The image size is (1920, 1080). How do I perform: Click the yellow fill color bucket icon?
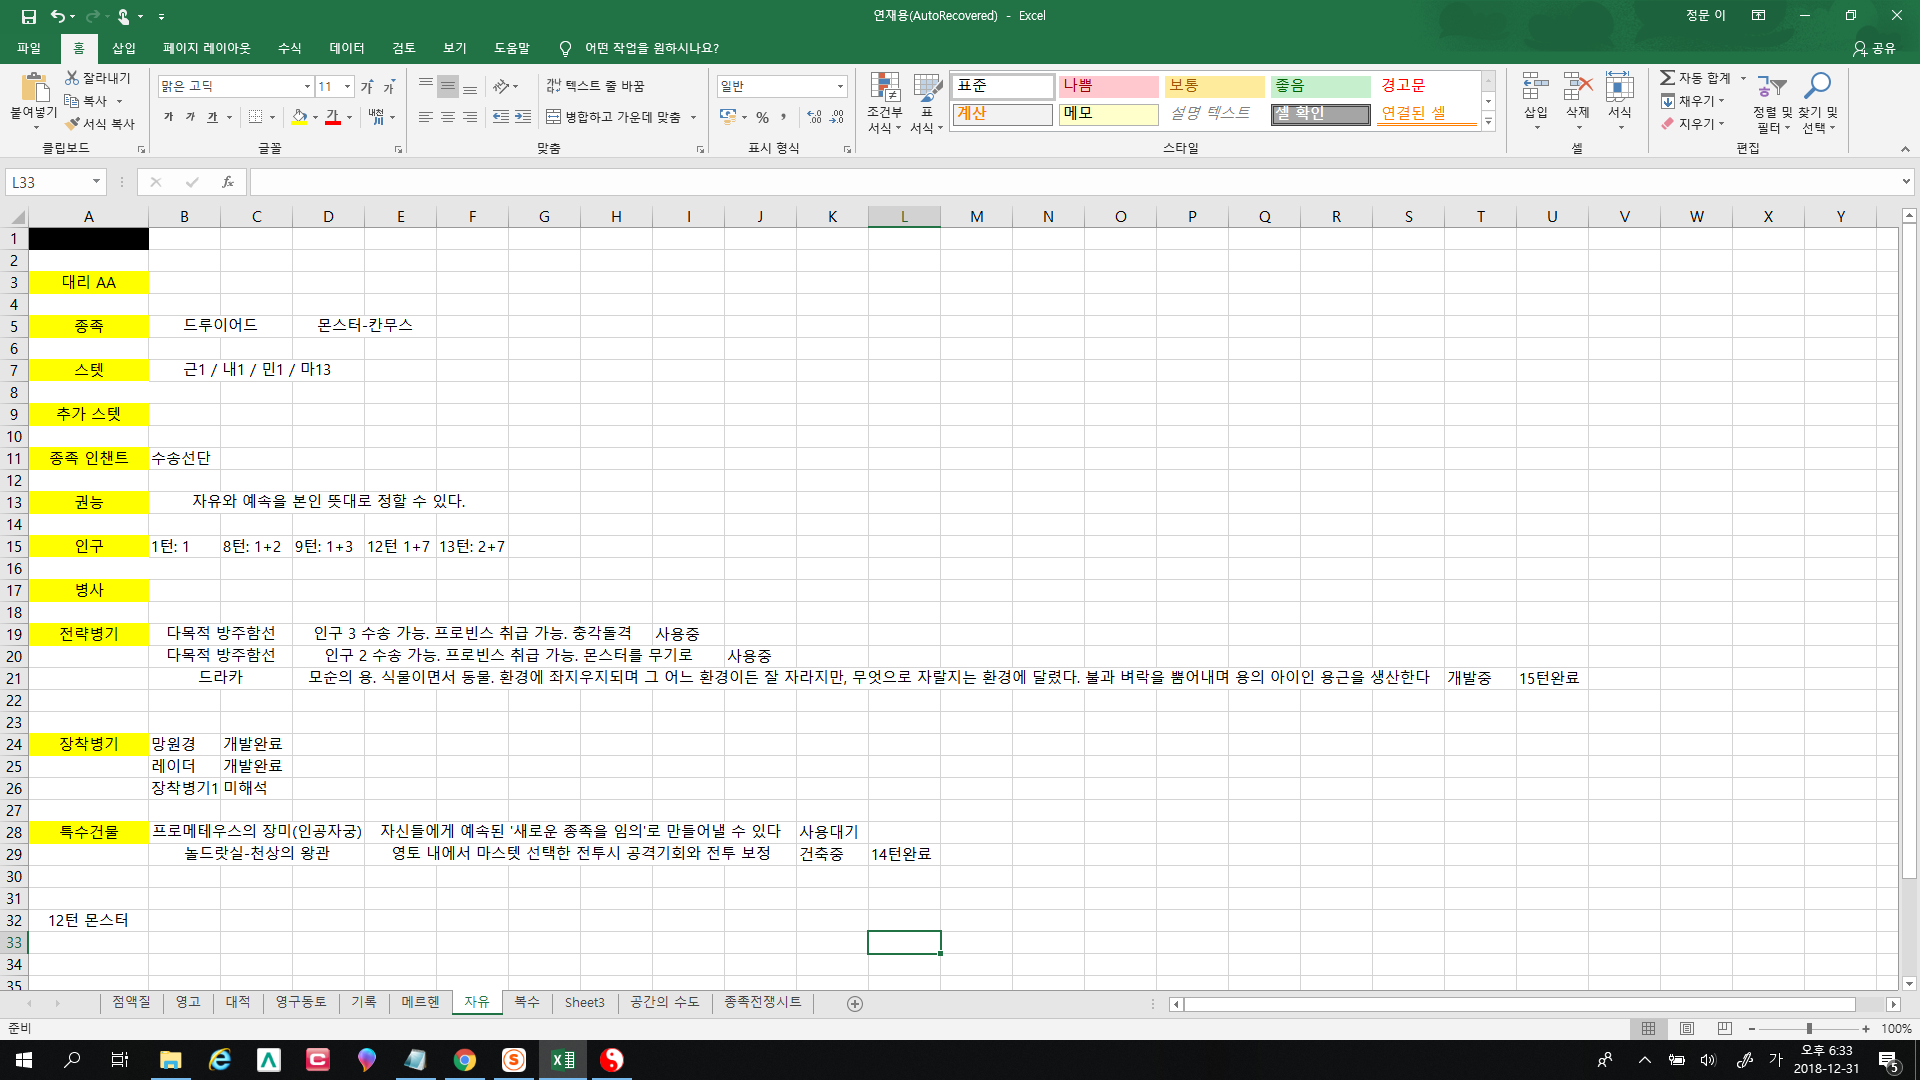click(299, 117)
